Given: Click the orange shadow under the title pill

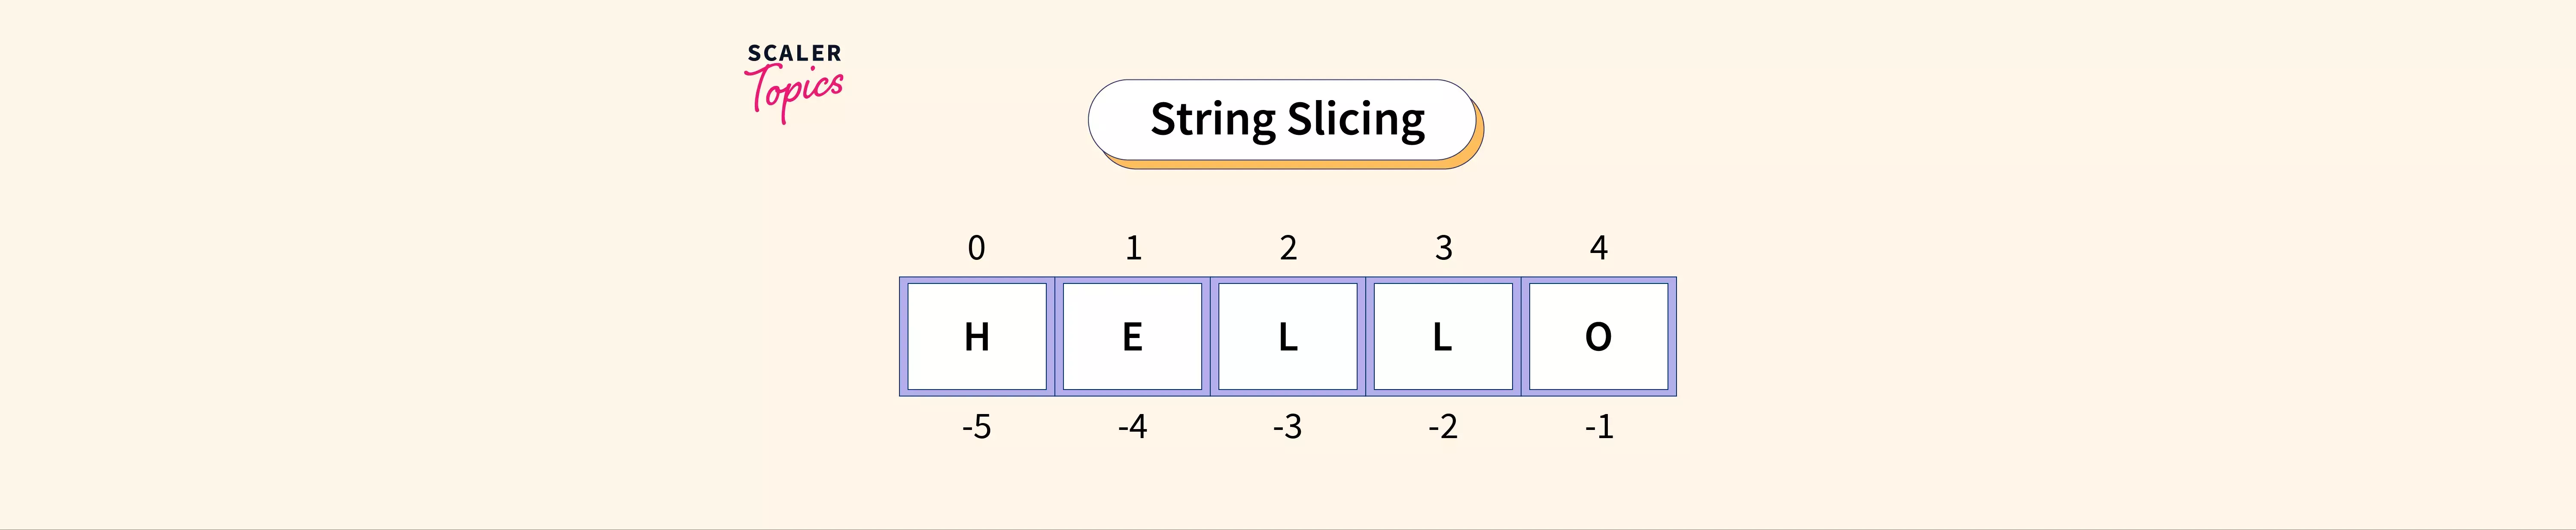Looking at the screenshot, I should point(1300,165).
